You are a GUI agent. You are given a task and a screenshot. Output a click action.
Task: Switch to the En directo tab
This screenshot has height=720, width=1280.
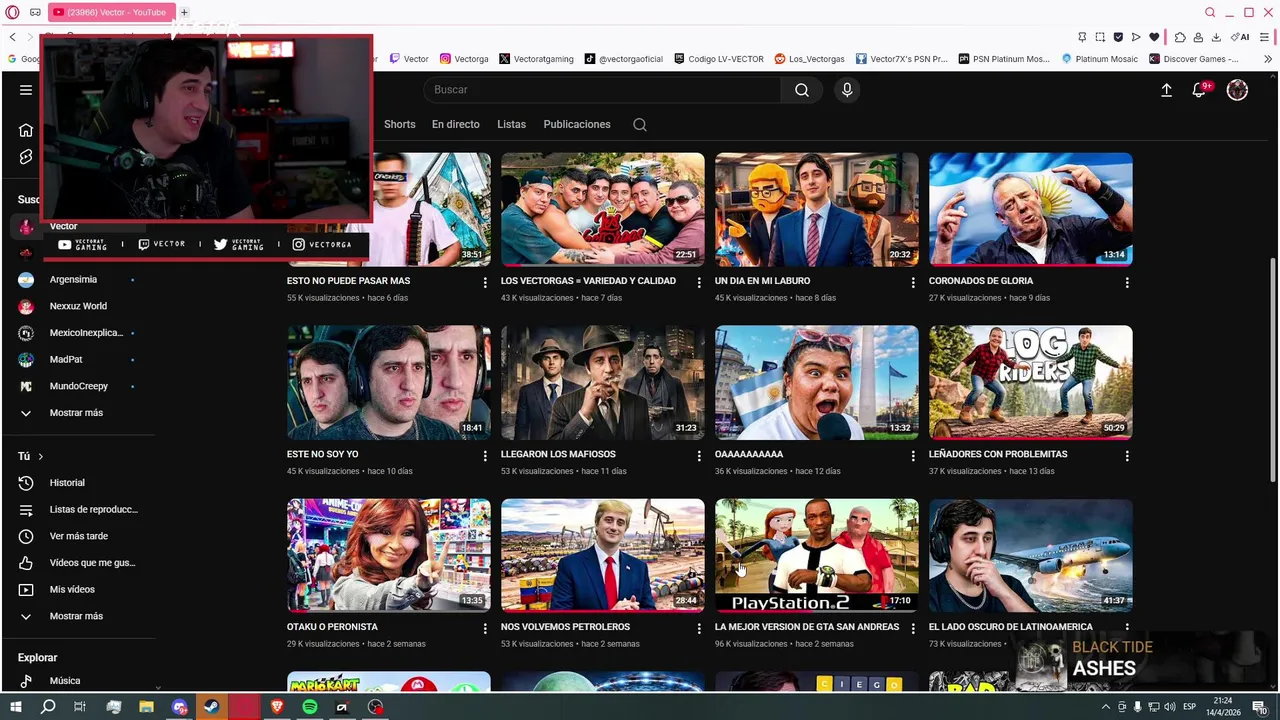coord(456,125)
